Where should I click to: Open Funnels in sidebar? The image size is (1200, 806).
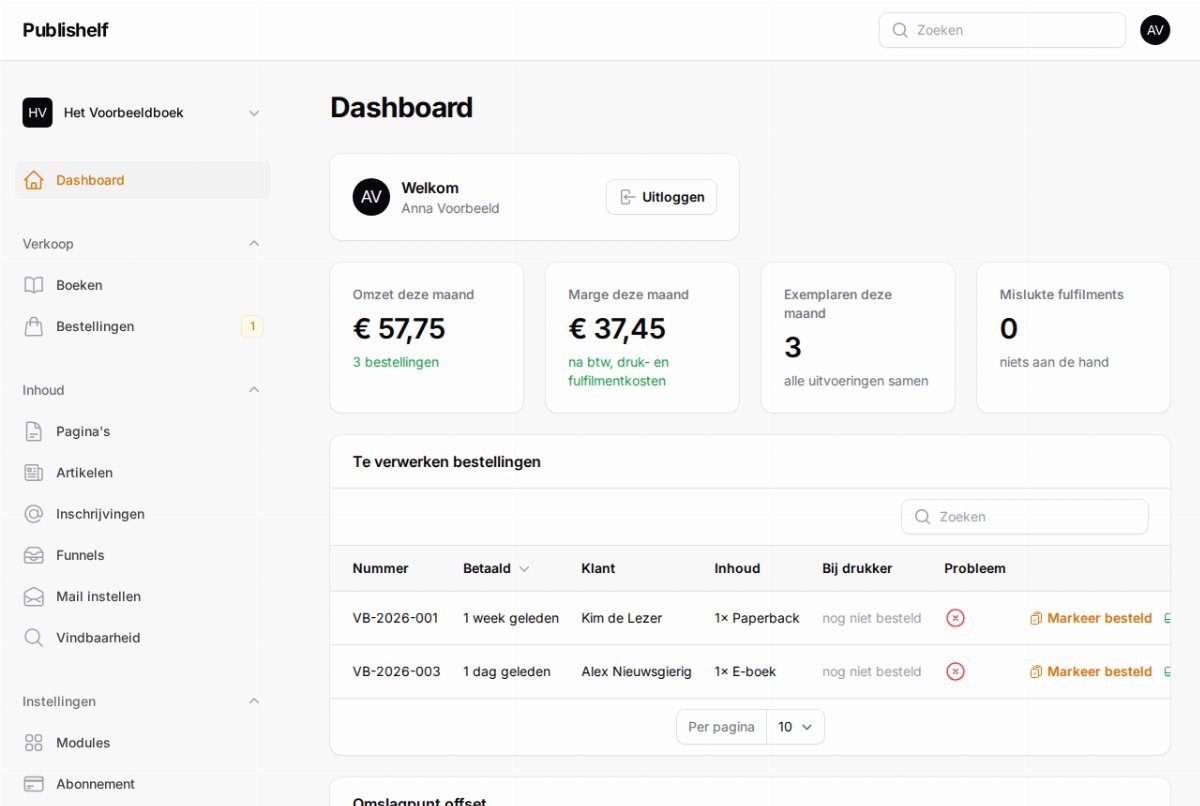pos(142,555)
